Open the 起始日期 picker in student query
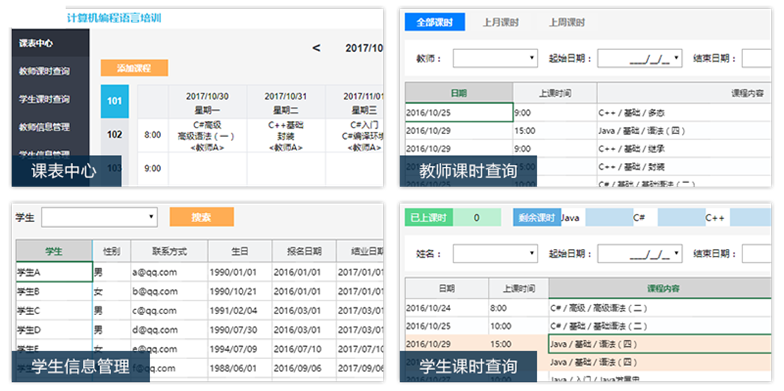This screenshot has width=784, height=391. [x=640, y=254]
